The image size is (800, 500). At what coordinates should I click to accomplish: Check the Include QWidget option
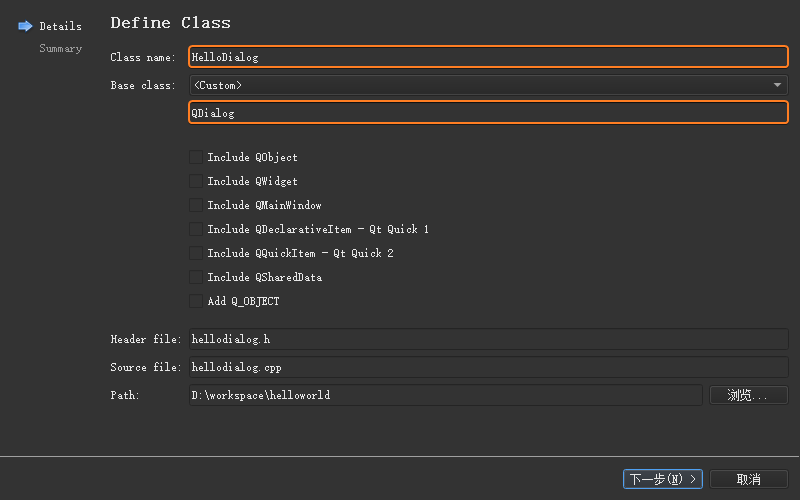pos(195,181)
